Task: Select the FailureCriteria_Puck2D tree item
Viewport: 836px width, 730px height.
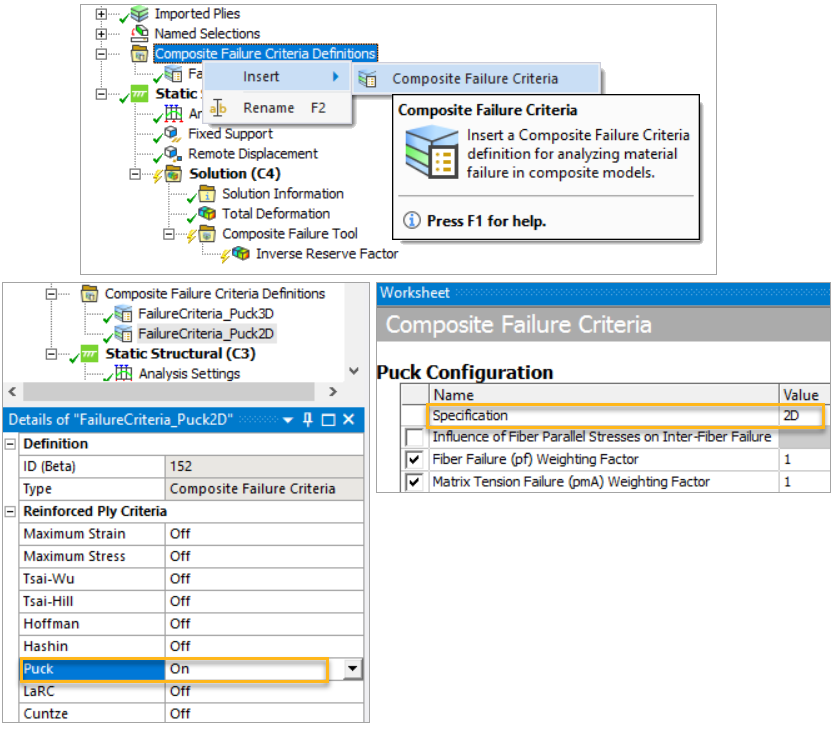Action: coord(206,334)
